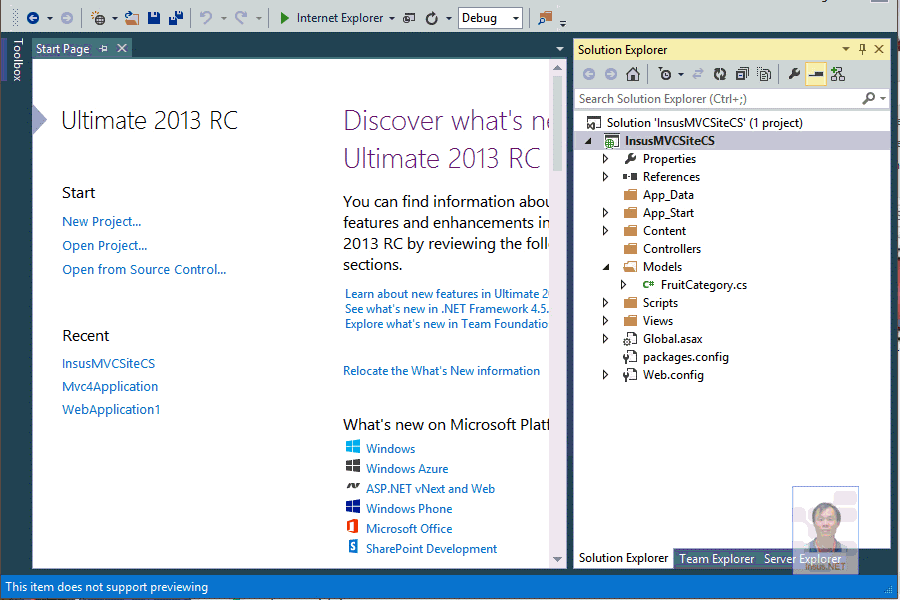Toggle the pin on Start Page tab

tap(103, 49)
